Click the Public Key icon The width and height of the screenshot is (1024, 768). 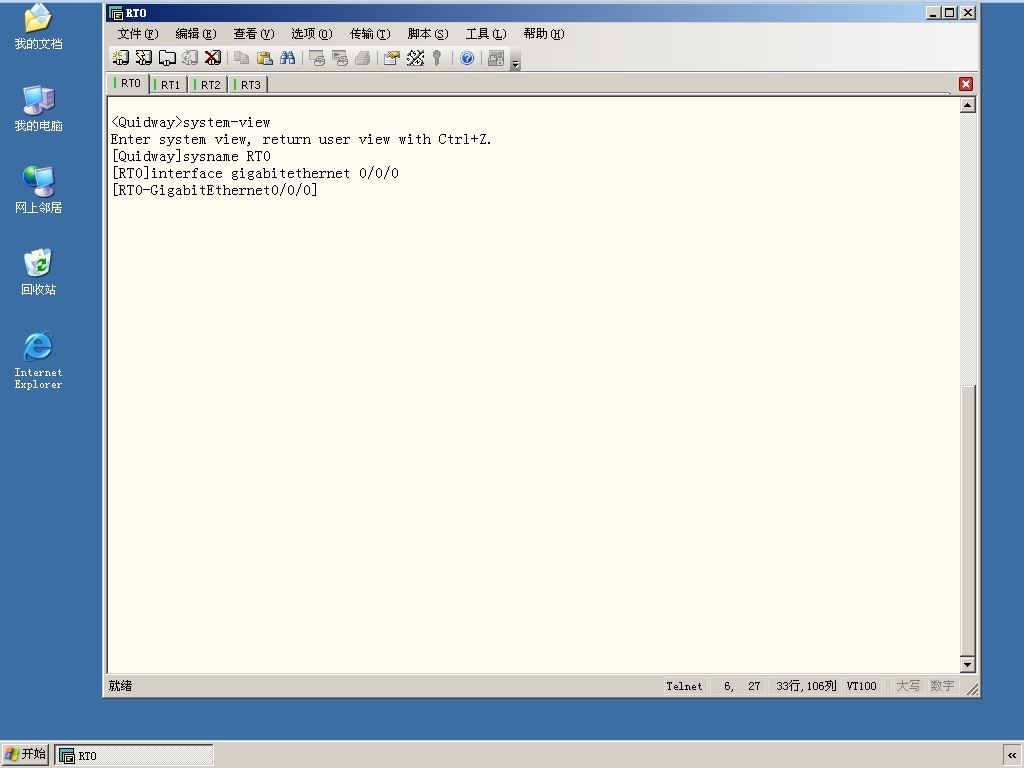[x=438, y=58]
